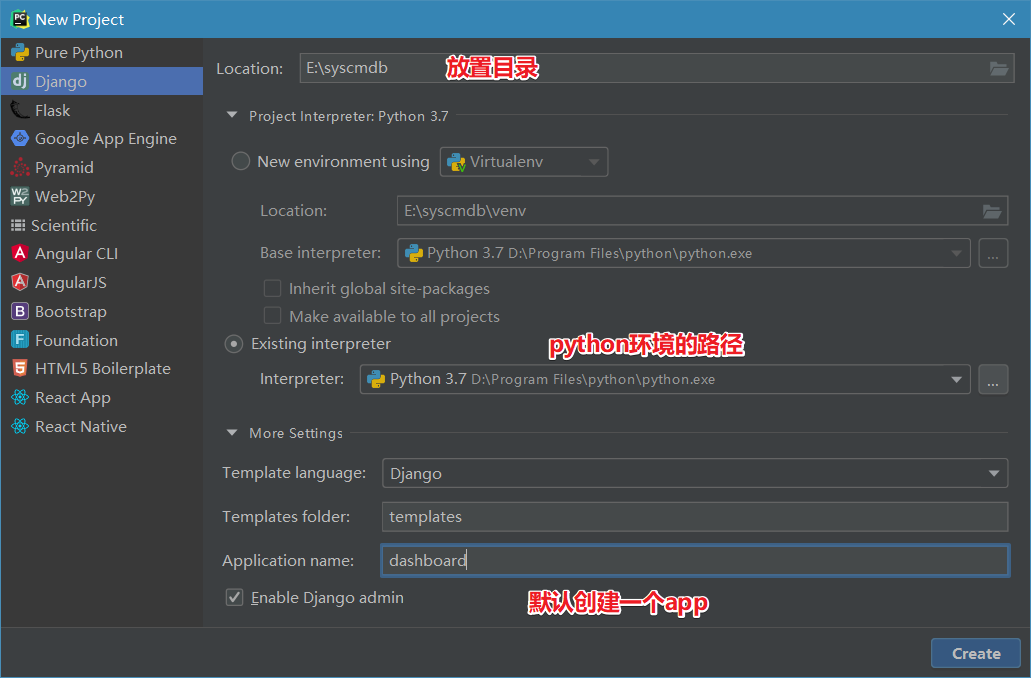Select AngularJS project type
The image size is (1031, 678).
click(x=102, y=283)
